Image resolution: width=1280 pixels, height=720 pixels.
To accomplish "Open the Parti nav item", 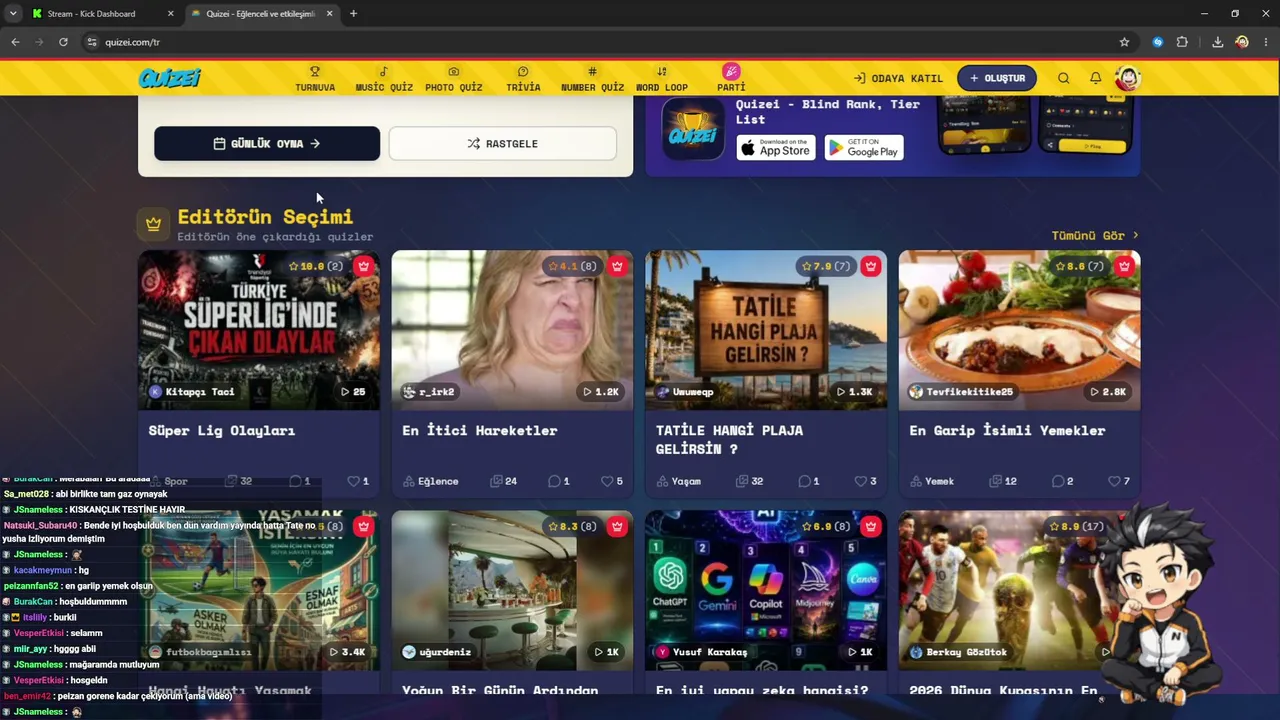I will point(731,78).
